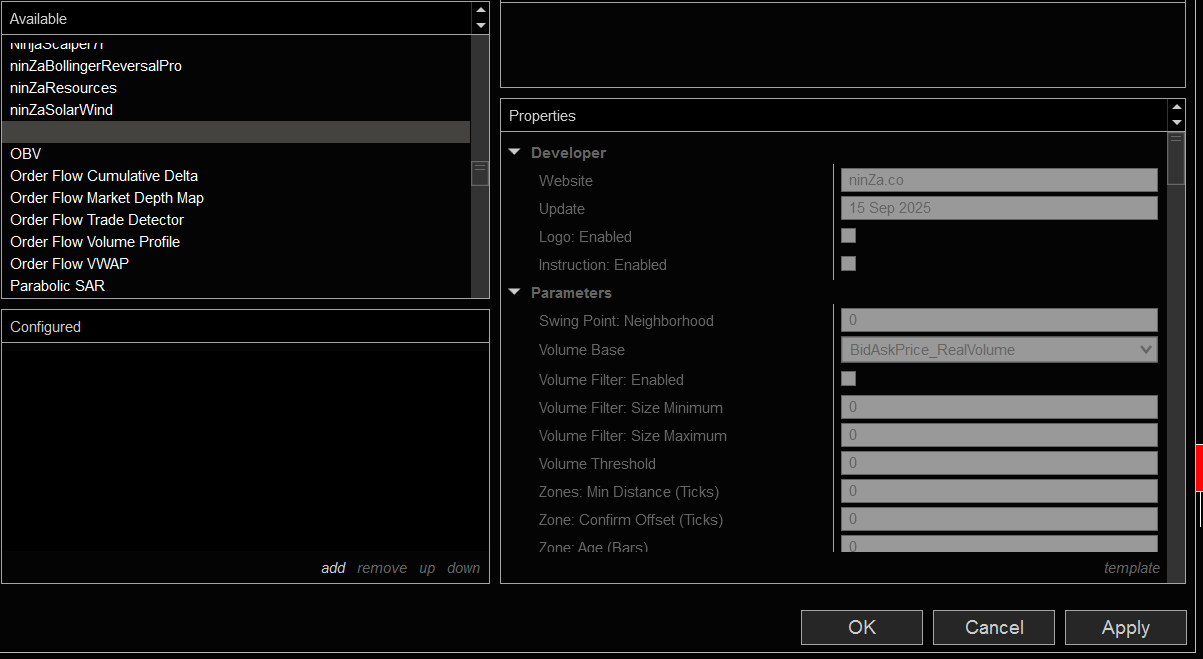The width and height of the screenshot is (1203, 659).
Task: Click the Available list scroll-down arrow
Action: point(480,26)
